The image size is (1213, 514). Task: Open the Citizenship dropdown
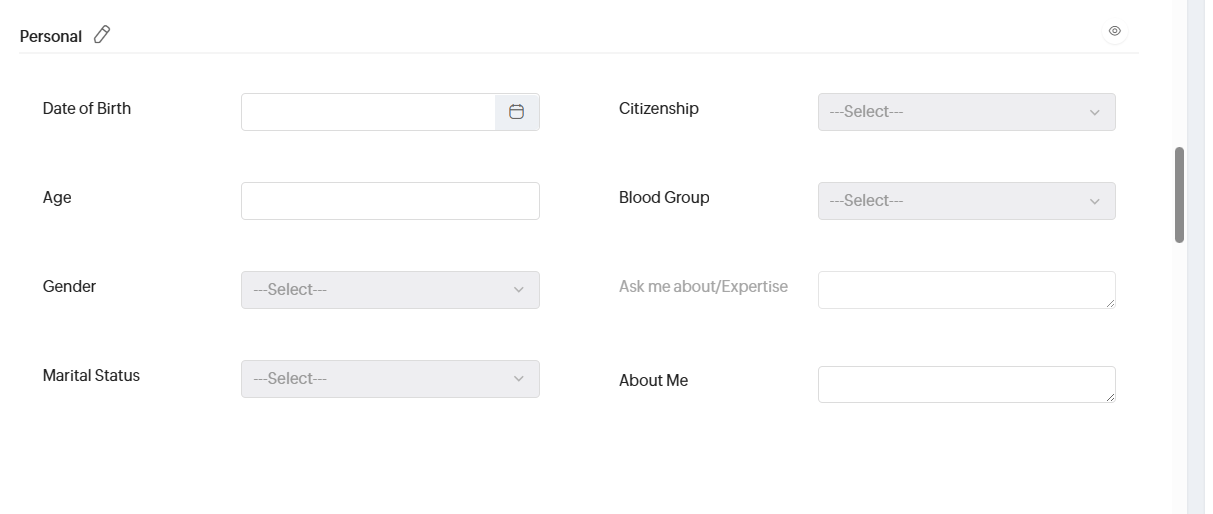point(966,112)
